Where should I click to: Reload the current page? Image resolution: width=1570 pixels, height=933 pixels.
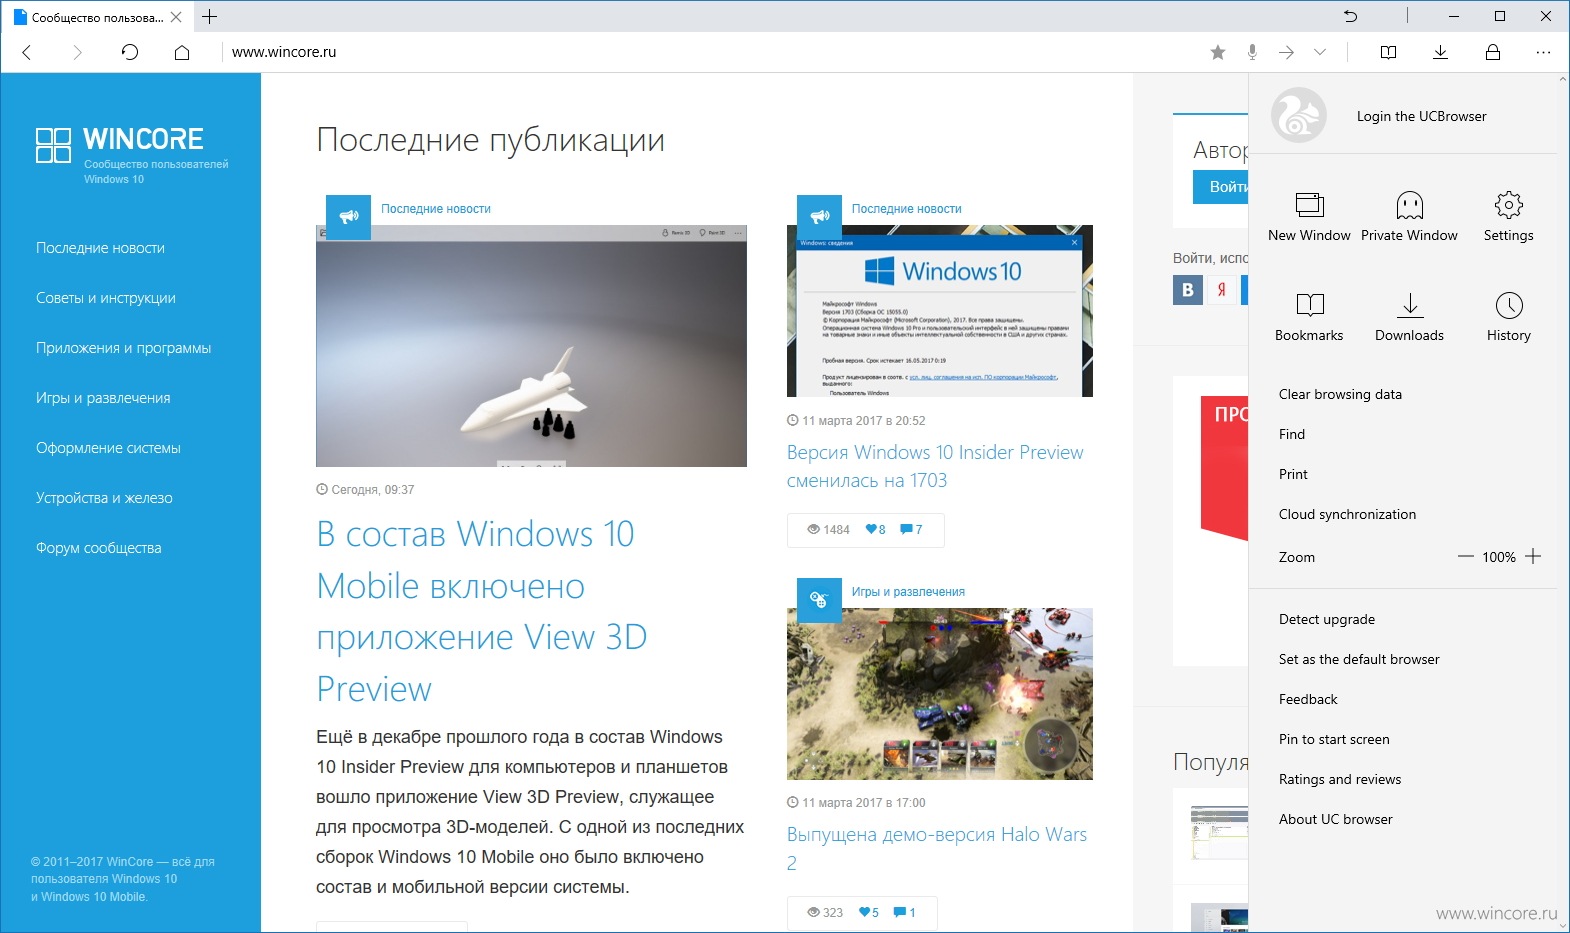pos(130,52)
